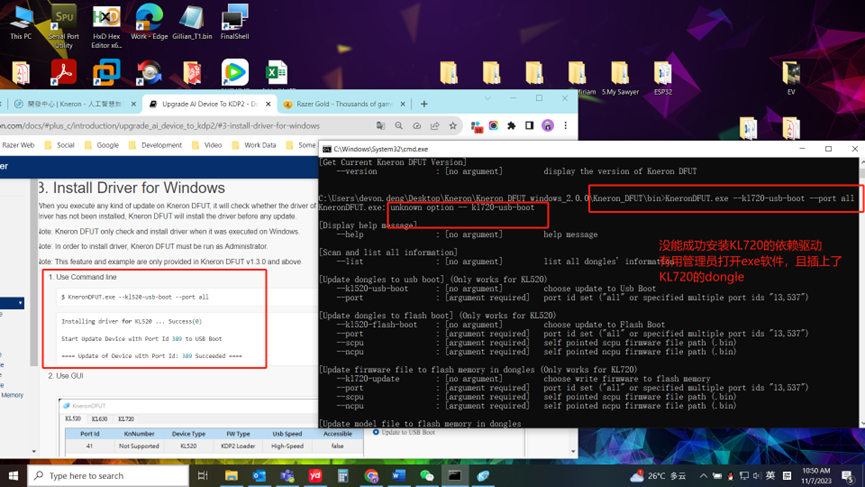Select the KL720 tab in KneronDFUT screenshot
The width and height of the screenshot is (865, 487).
coord(126,419)
